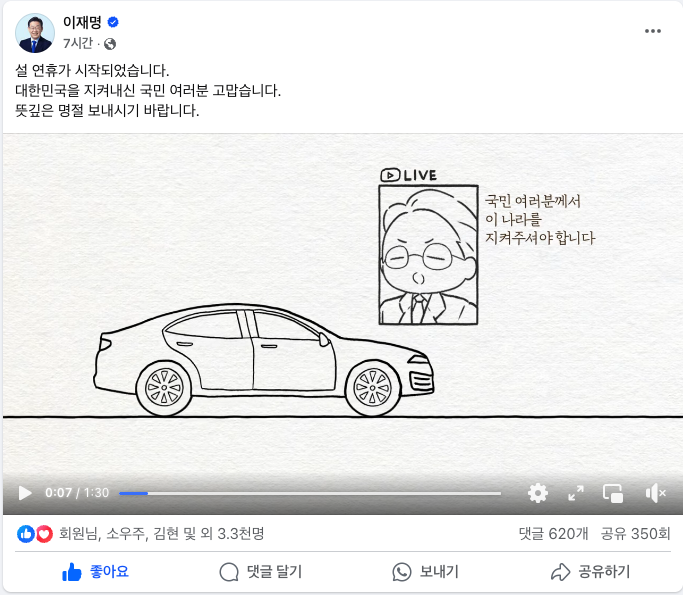Open video settings gear
683x595 pixels.
[538, 493]
